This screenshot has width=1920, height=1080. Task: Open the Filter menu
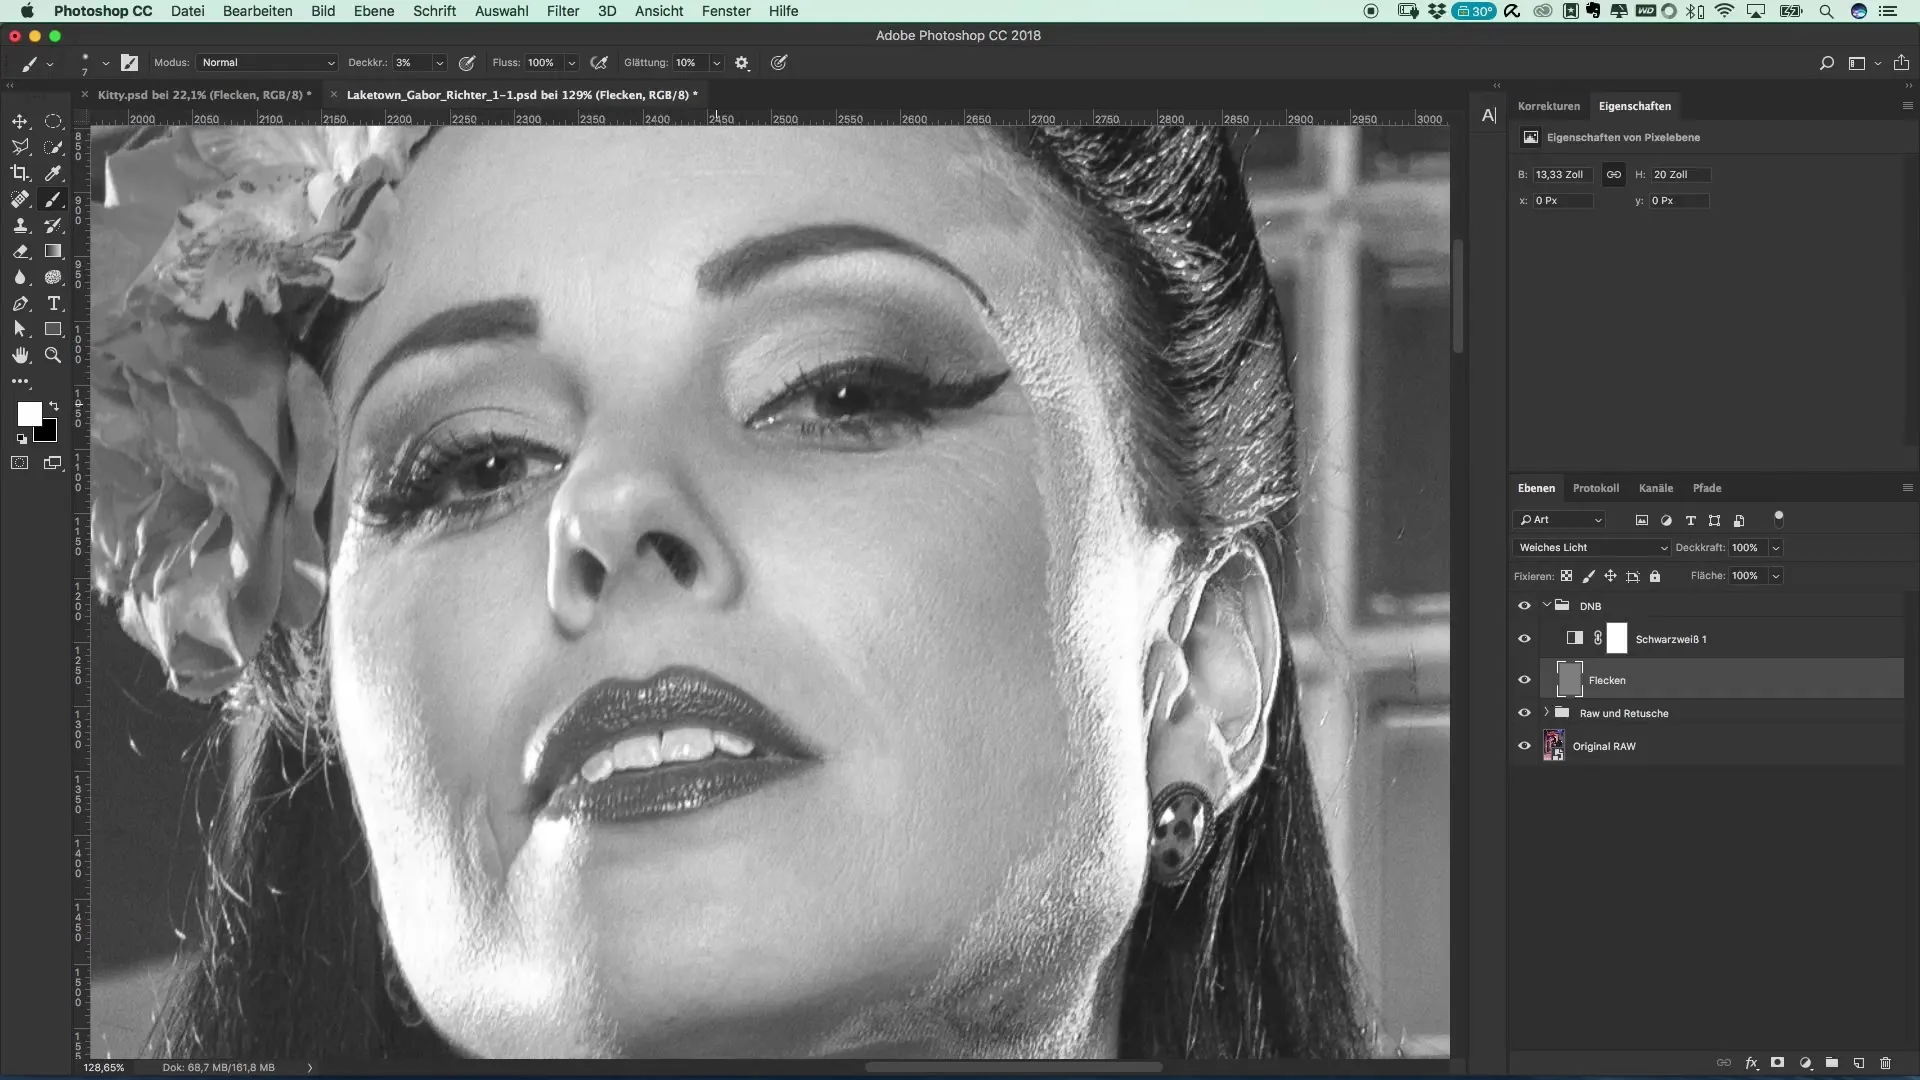tap(563, 11)
